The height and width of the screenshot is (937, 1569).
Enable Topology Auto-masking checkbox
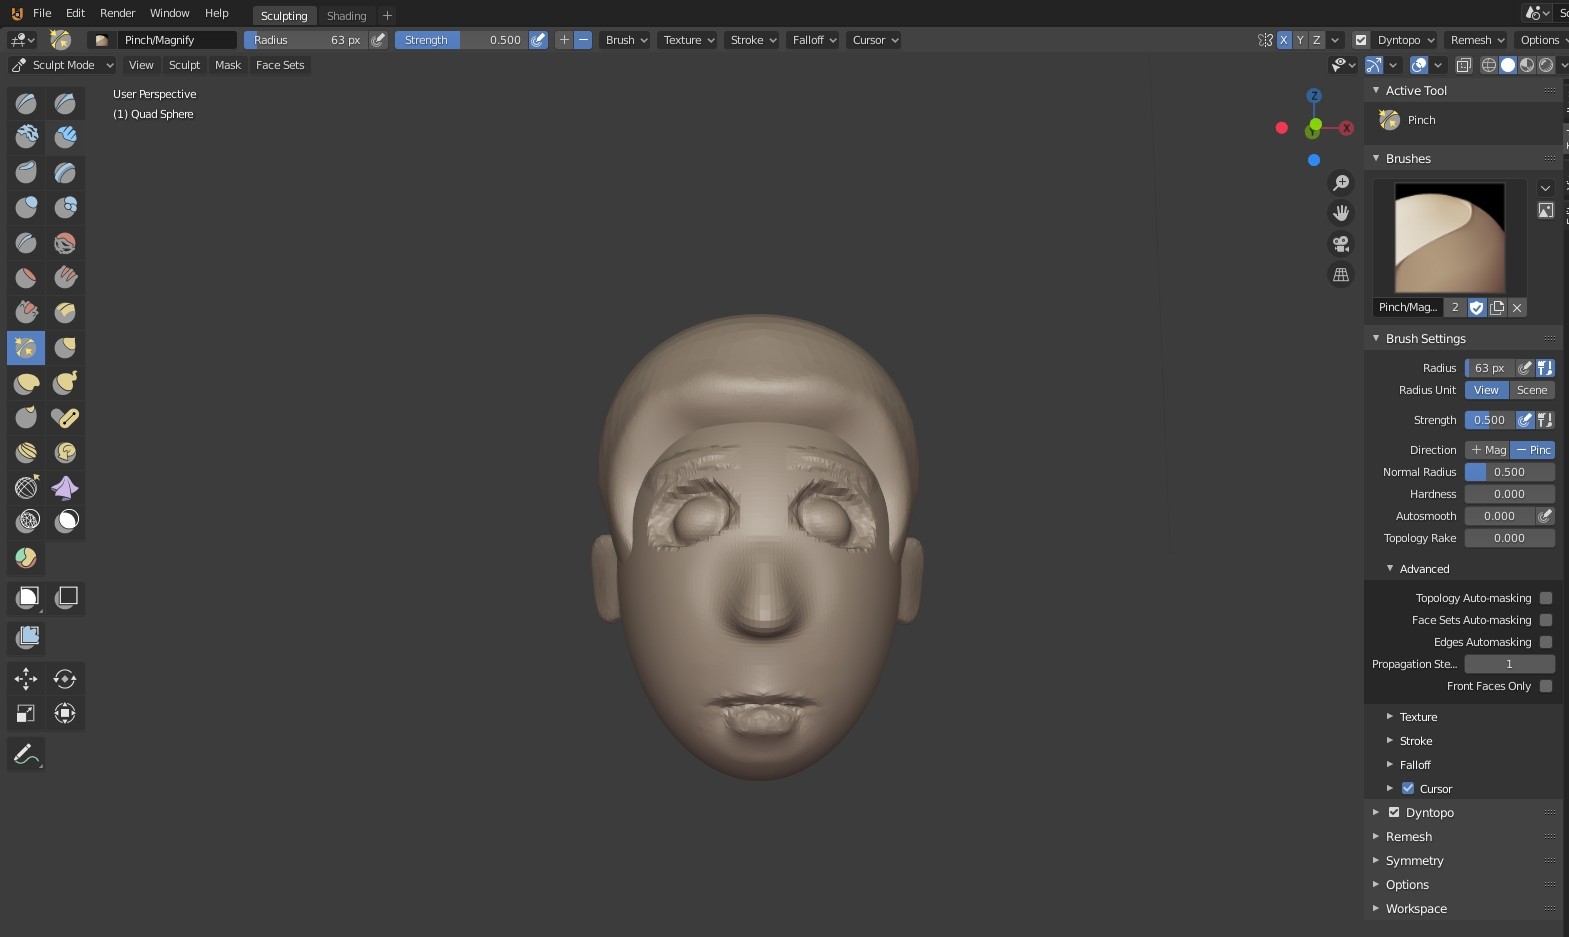(x=1546, y=598)
